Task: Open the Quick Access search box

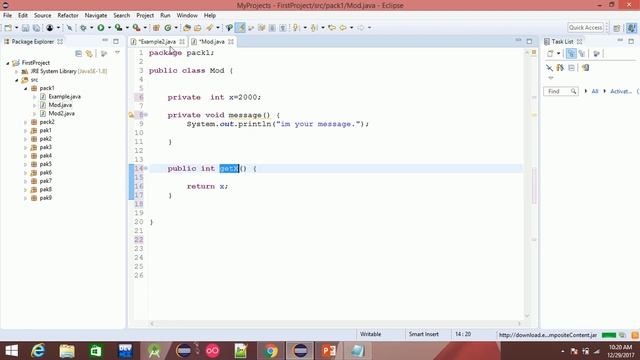Action: pos(585,28)
